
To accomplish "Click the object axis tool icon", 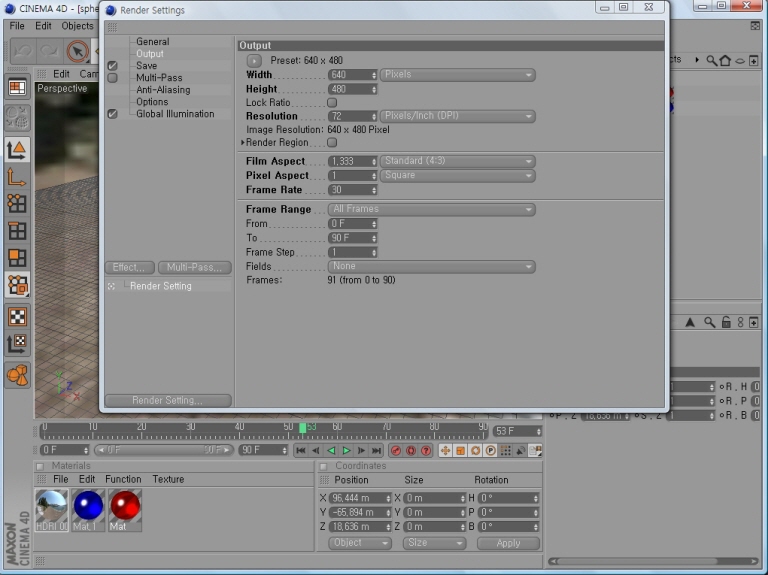I will pos(17,177).
